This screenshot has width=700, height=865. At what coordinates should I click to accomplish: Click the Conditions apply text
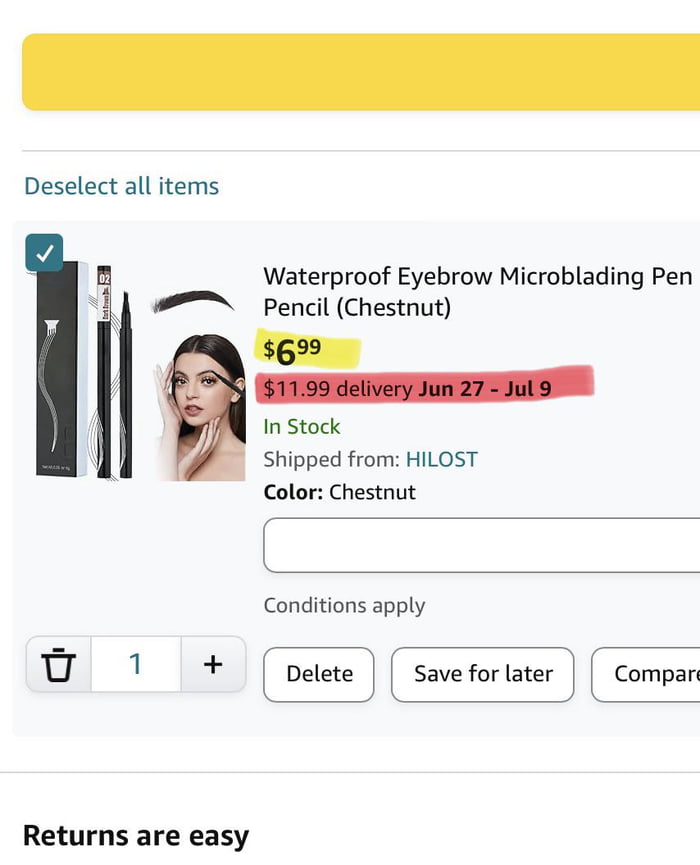344,605
